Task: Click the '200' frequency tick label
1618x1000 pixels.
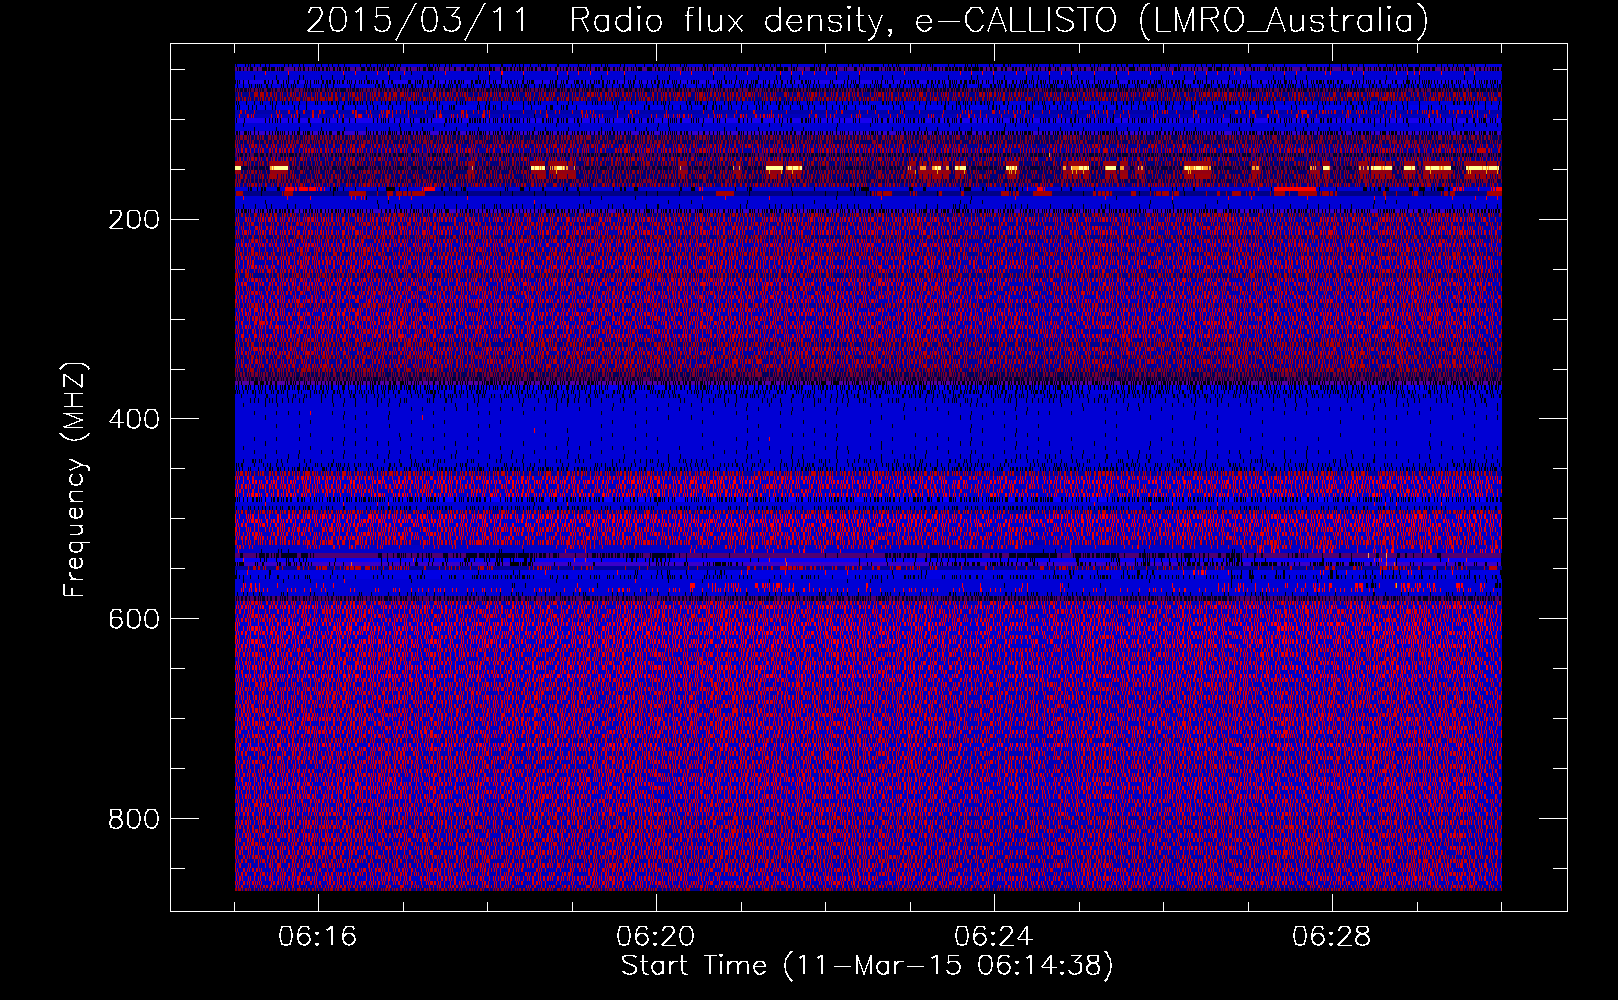Action: [133, 219]
